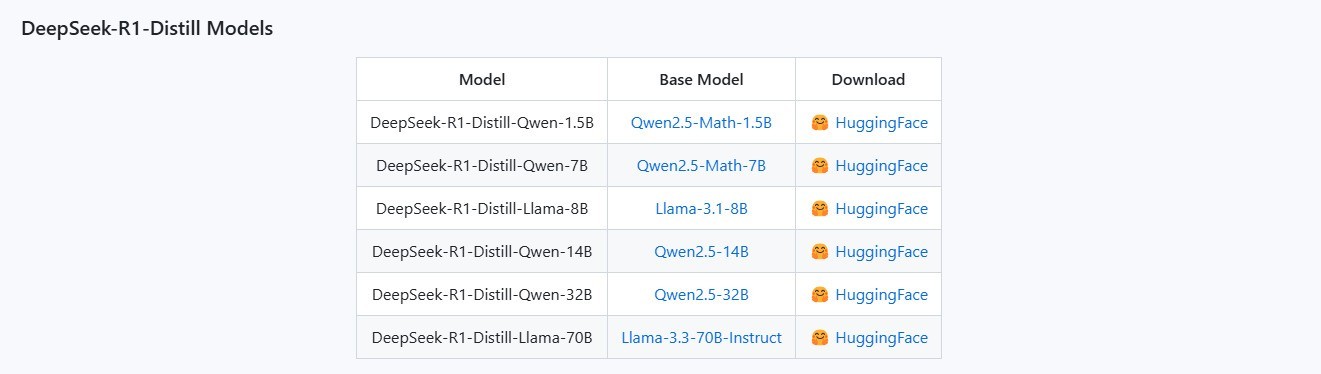
Task: Click the hugging face emoji in Llama-70B row
Action: pos(819,338)
